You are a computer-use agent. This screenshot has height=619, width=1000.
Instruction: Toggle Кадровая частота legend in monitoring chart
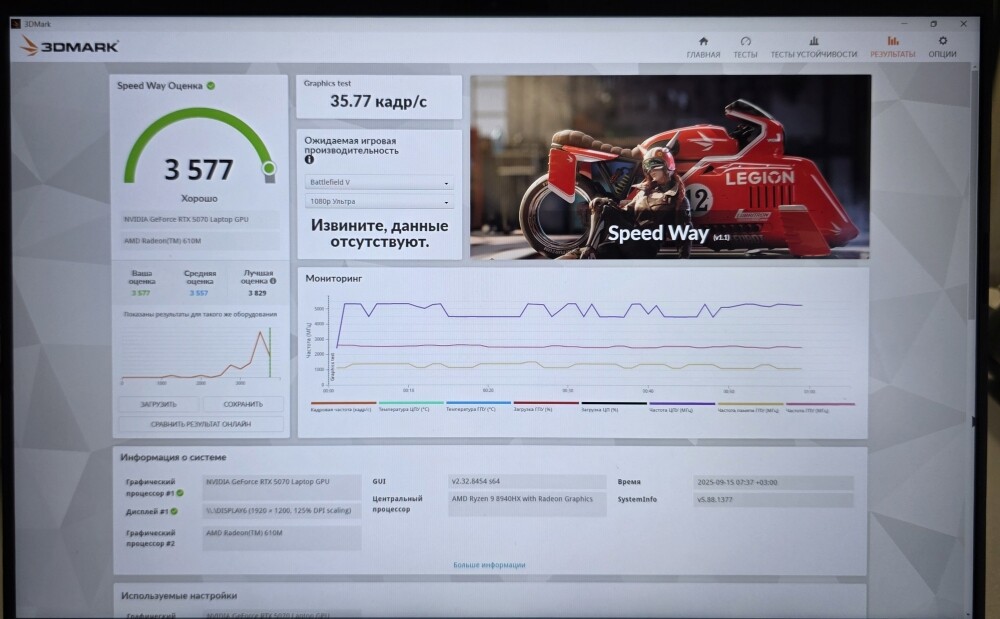342,407
